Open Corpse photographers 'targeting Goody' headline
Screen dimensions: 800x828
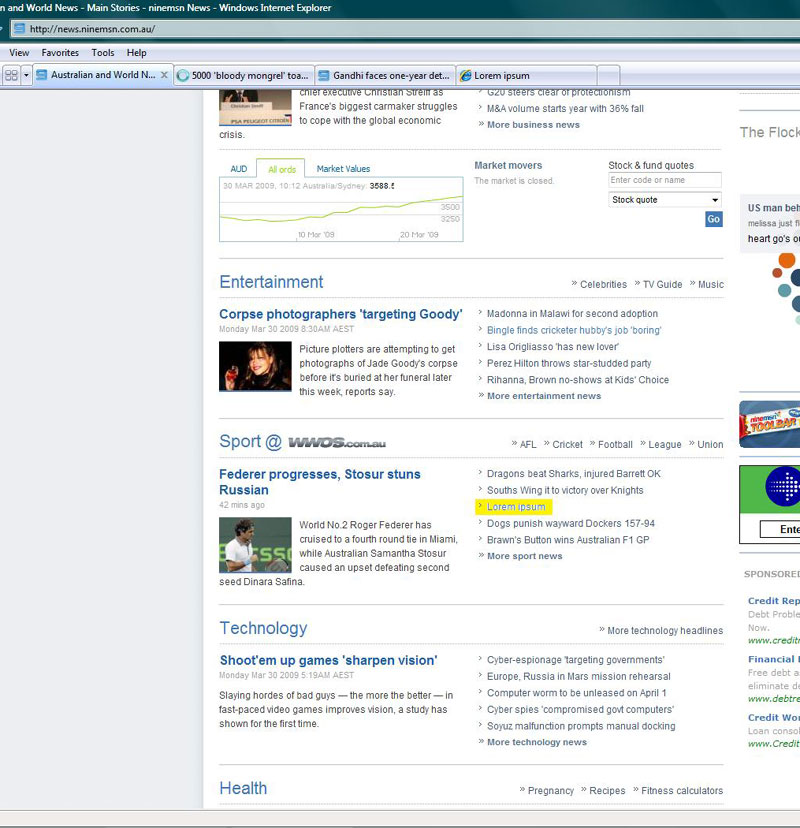point(341,314)
